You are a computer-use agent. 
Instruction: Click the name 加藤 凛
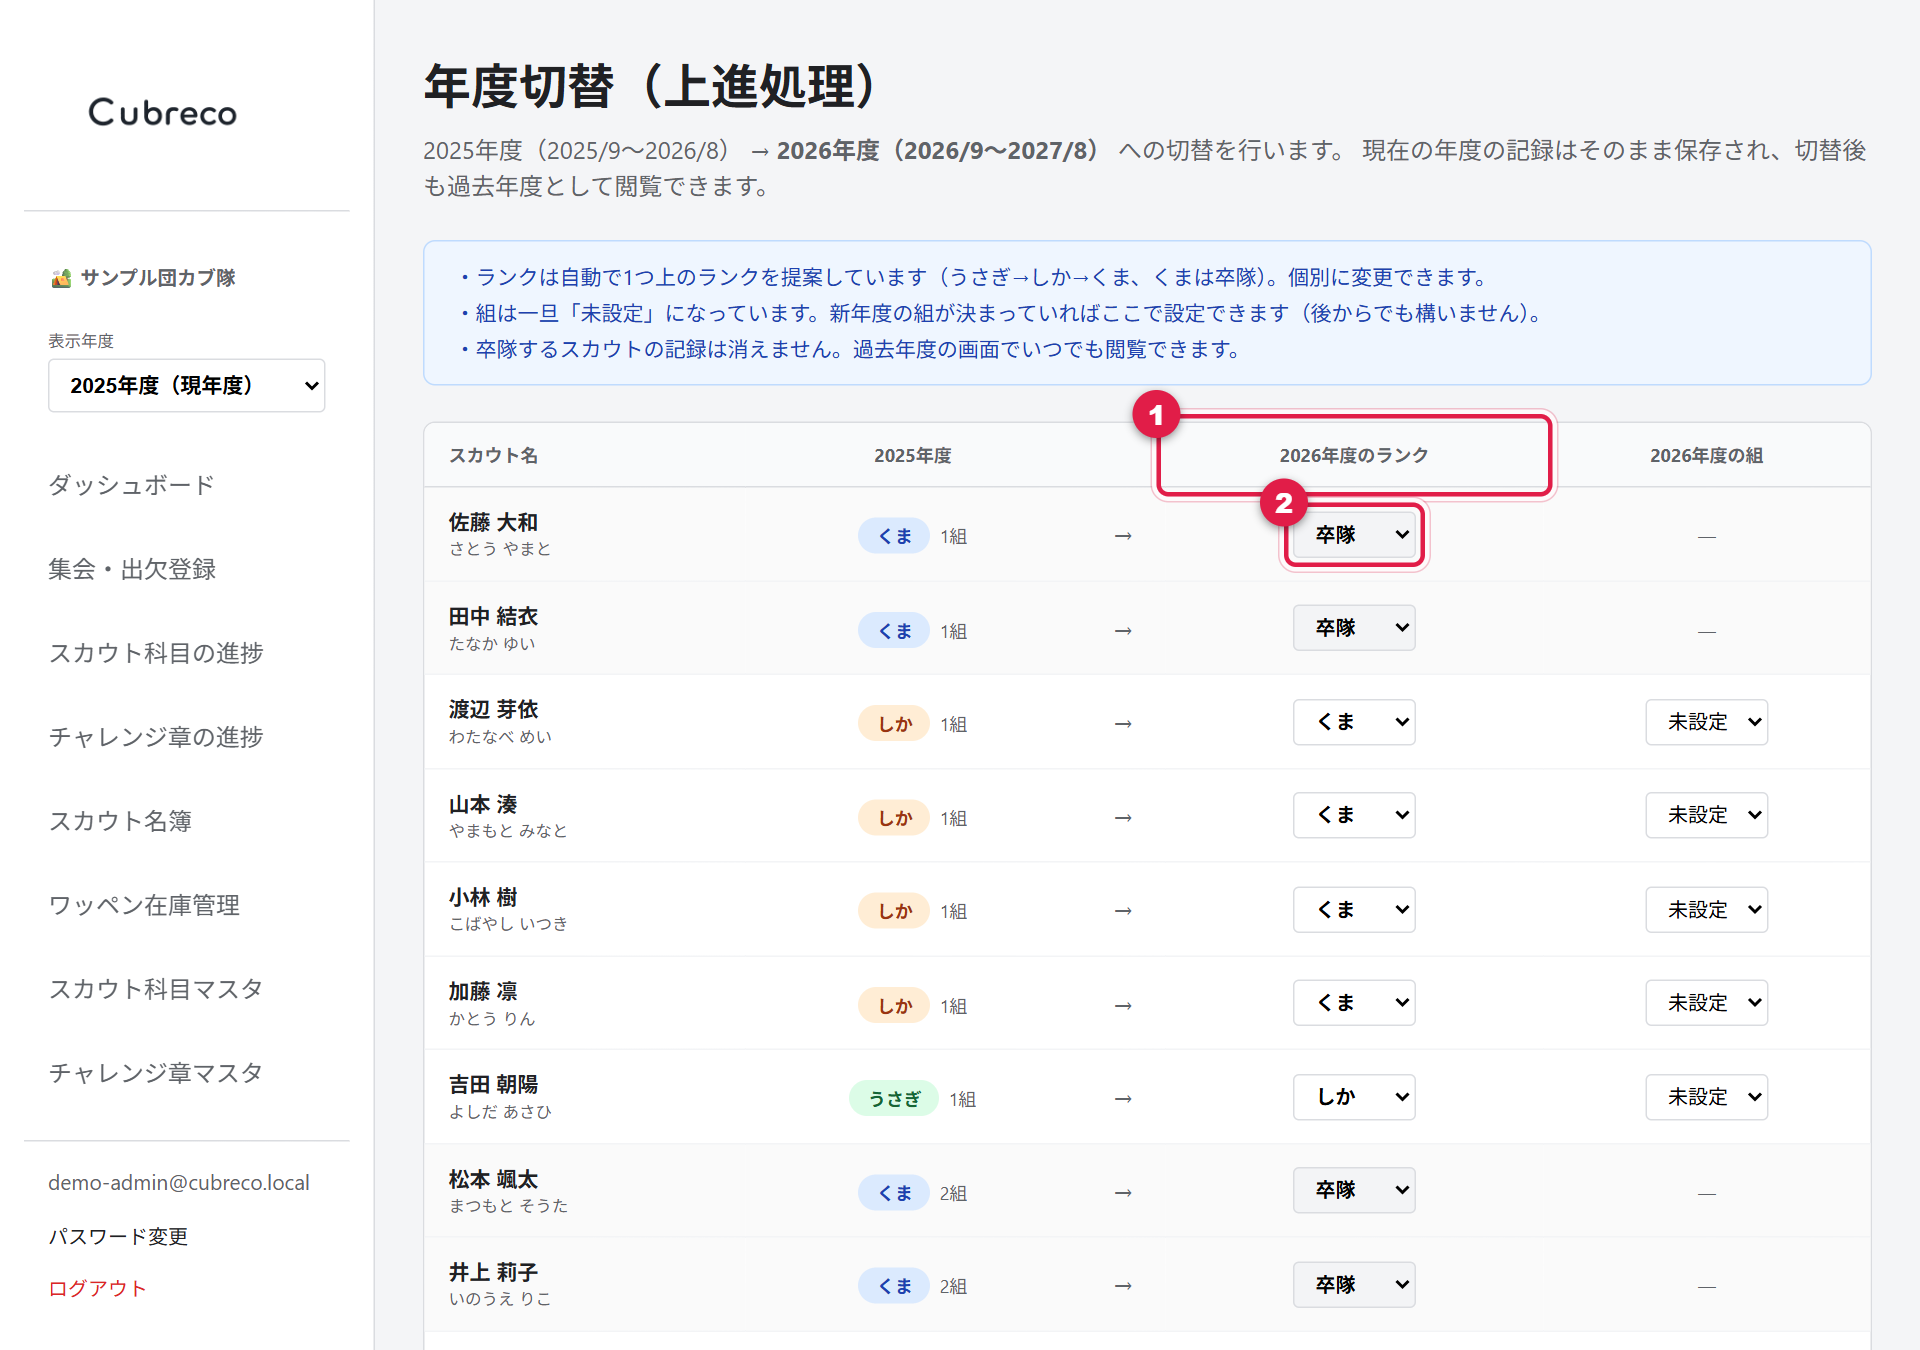[x=483, y=991]
